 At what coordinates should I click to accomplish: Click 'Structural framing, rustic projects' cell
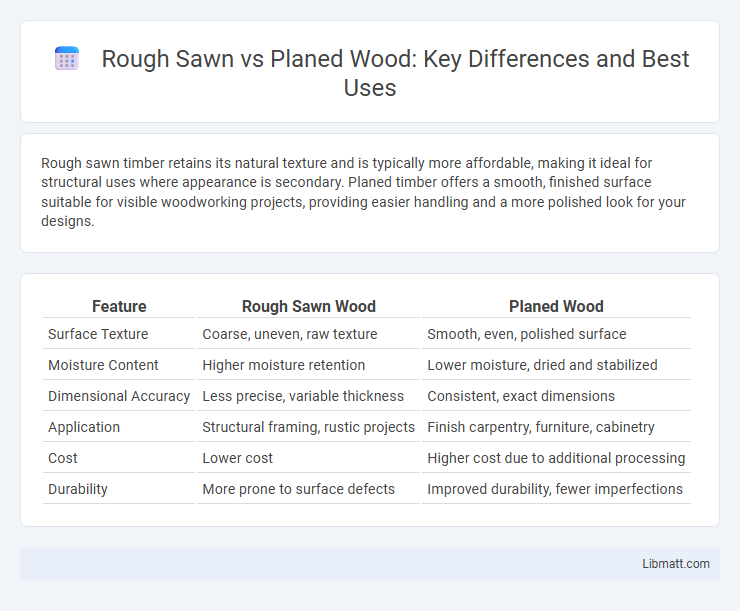coord(309,427)
